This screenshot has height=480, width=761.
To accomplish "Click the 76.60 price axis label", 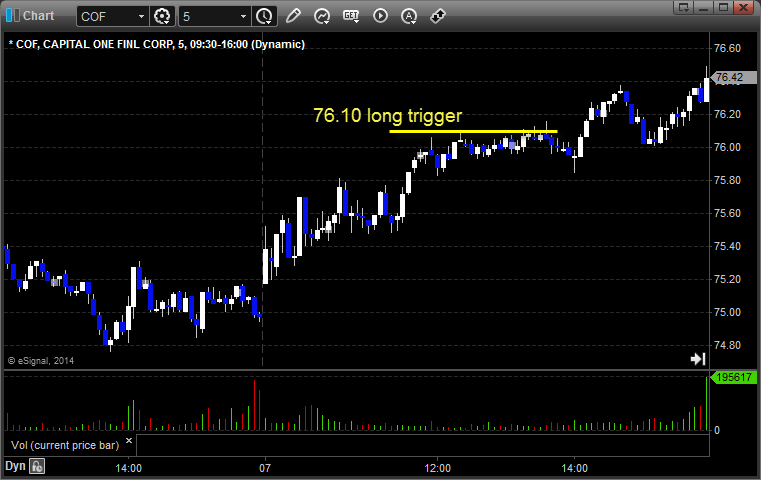I will 728,48.
